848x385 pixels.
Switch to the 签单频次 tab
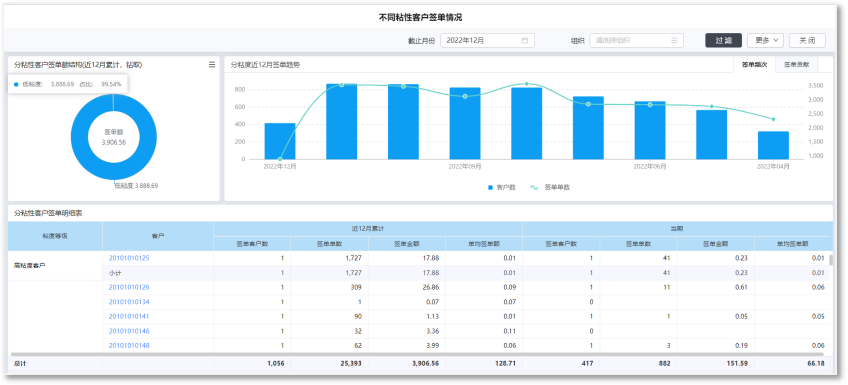pyautogui.click(x=754, y=64)
